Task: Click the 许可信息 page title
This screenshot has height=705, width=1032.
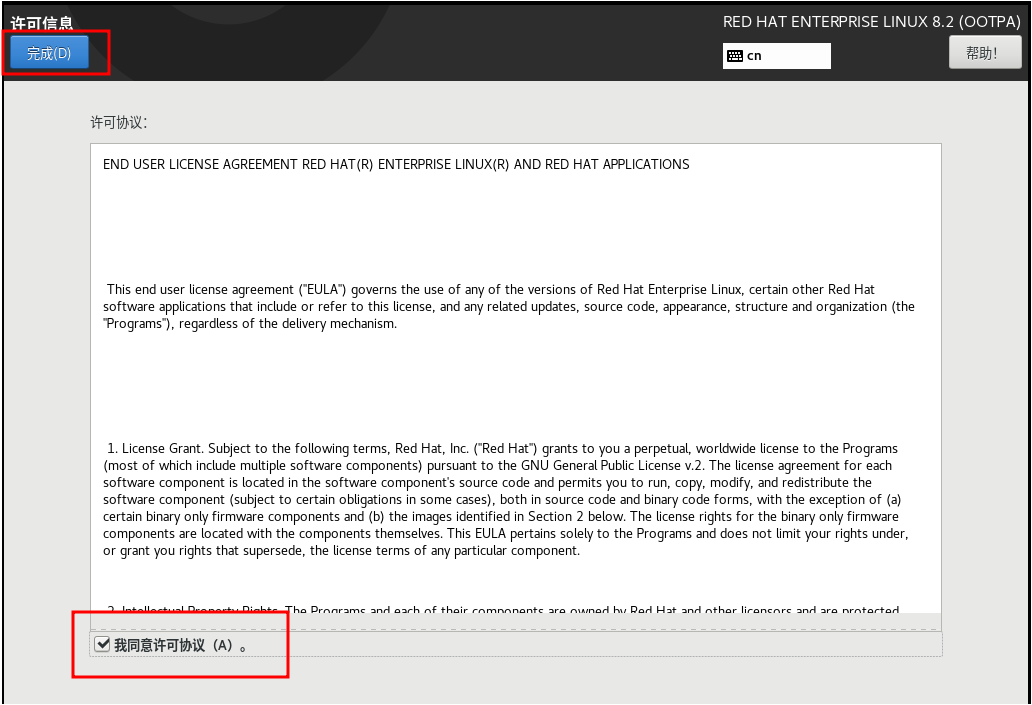Action: click(41, 23)
